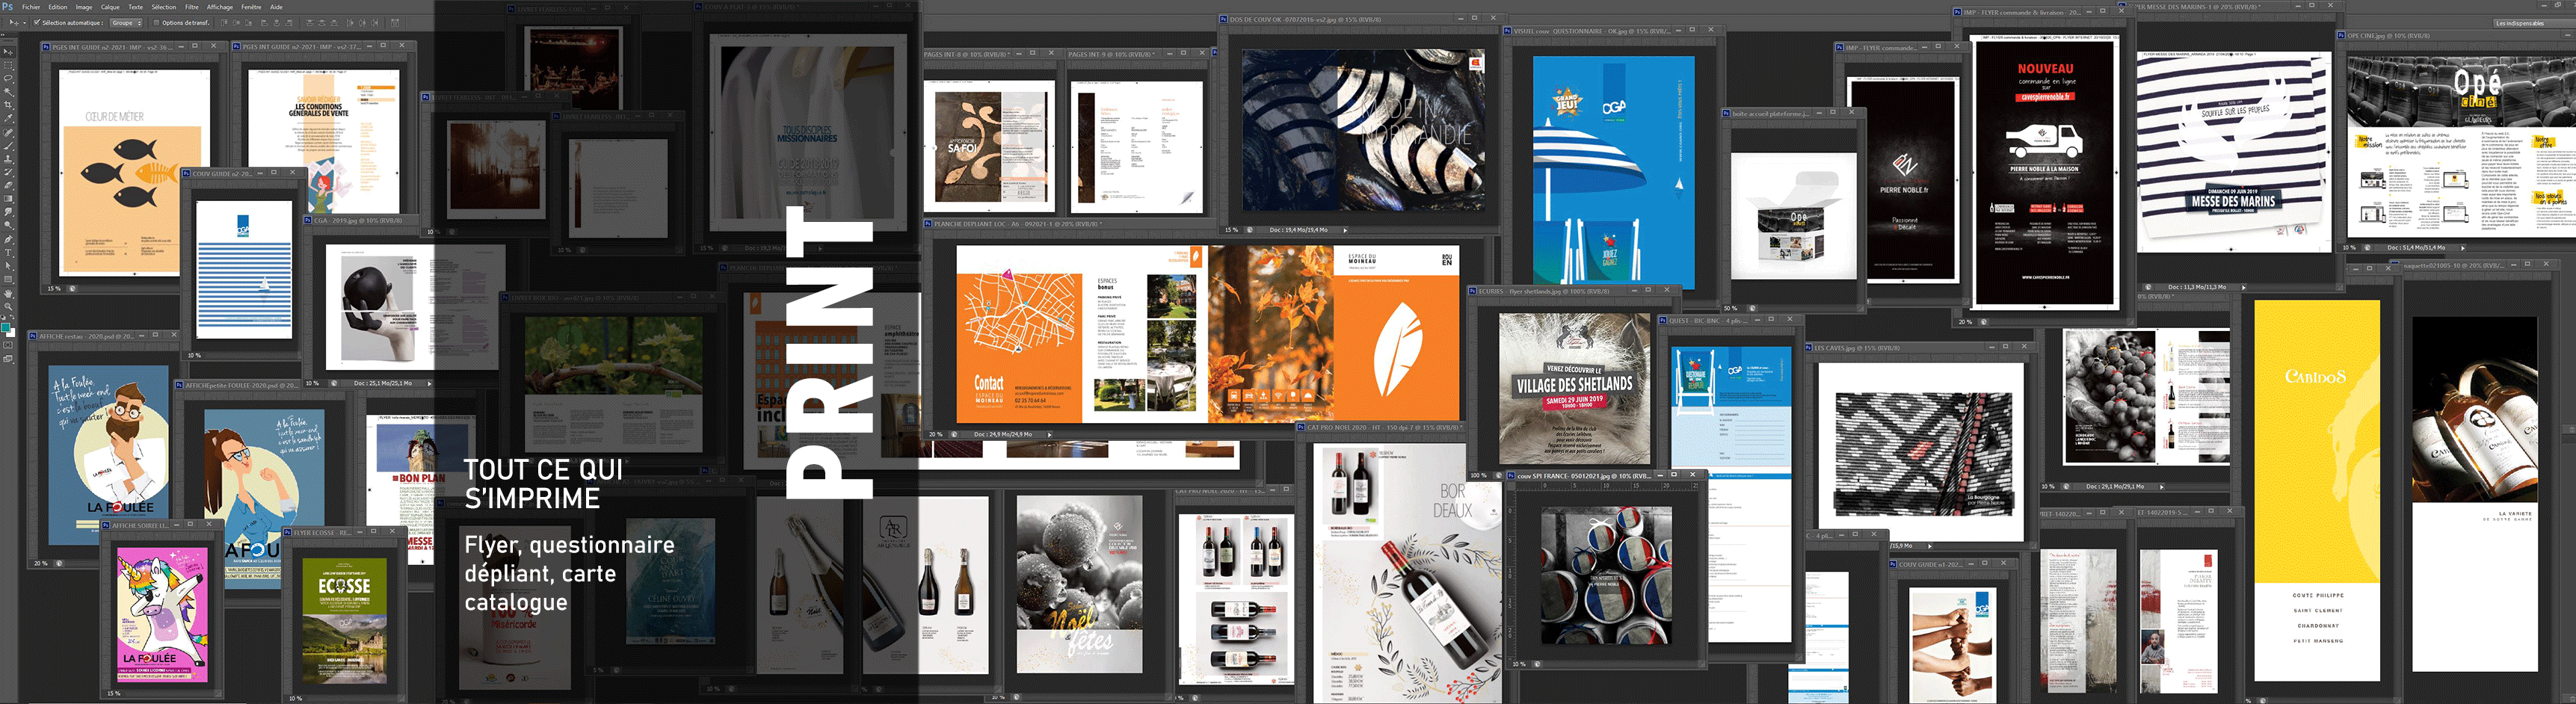
Task: Select the Lasso tool
Action: (x=8, y=78)
